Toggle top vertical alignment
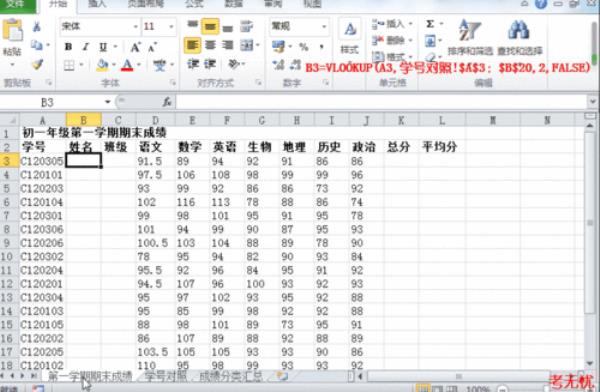 (x=192, y=25)
